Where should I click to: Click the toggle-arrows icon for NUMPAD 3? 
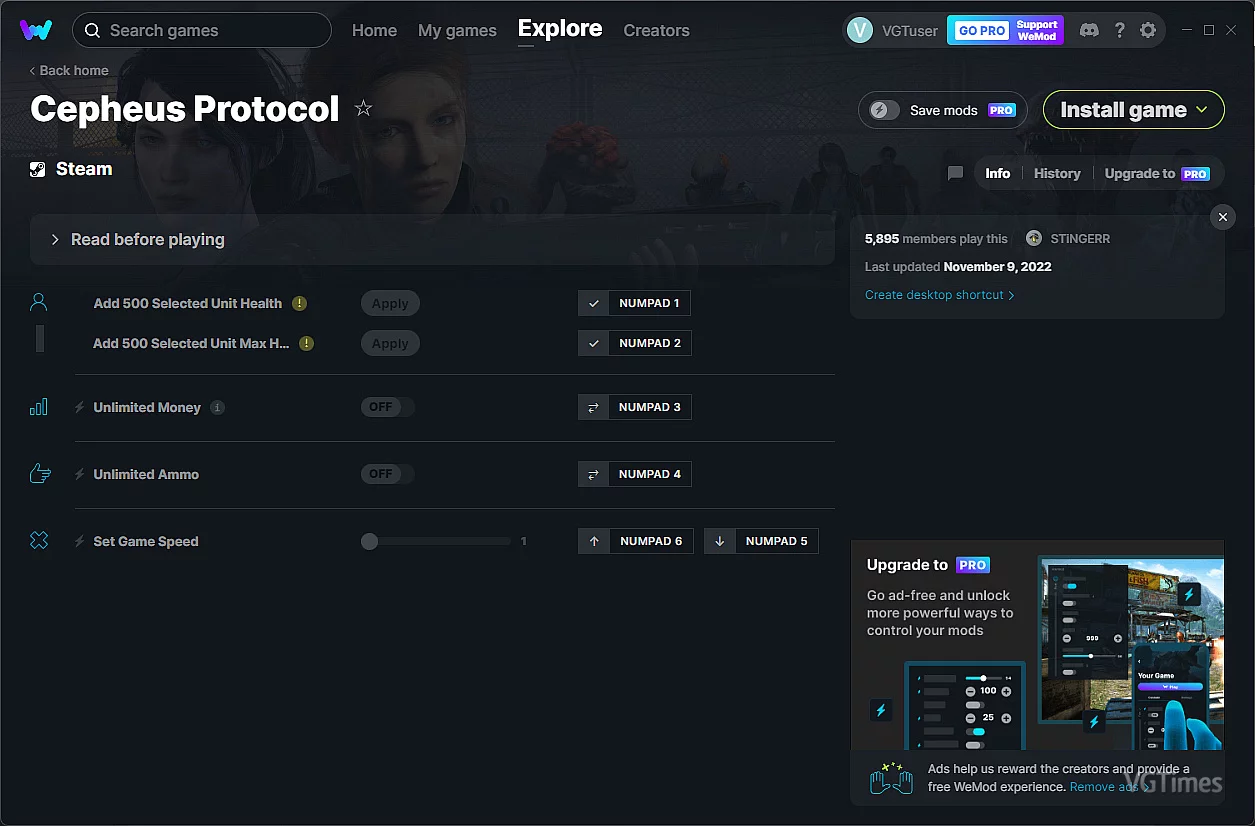(x=594, y=407)
